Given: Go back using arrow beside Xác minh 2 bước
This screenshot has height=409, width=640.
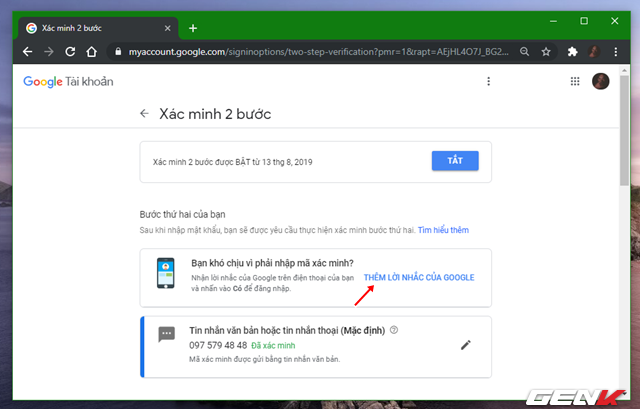Looking at the screenshot, I should point(144,113).
